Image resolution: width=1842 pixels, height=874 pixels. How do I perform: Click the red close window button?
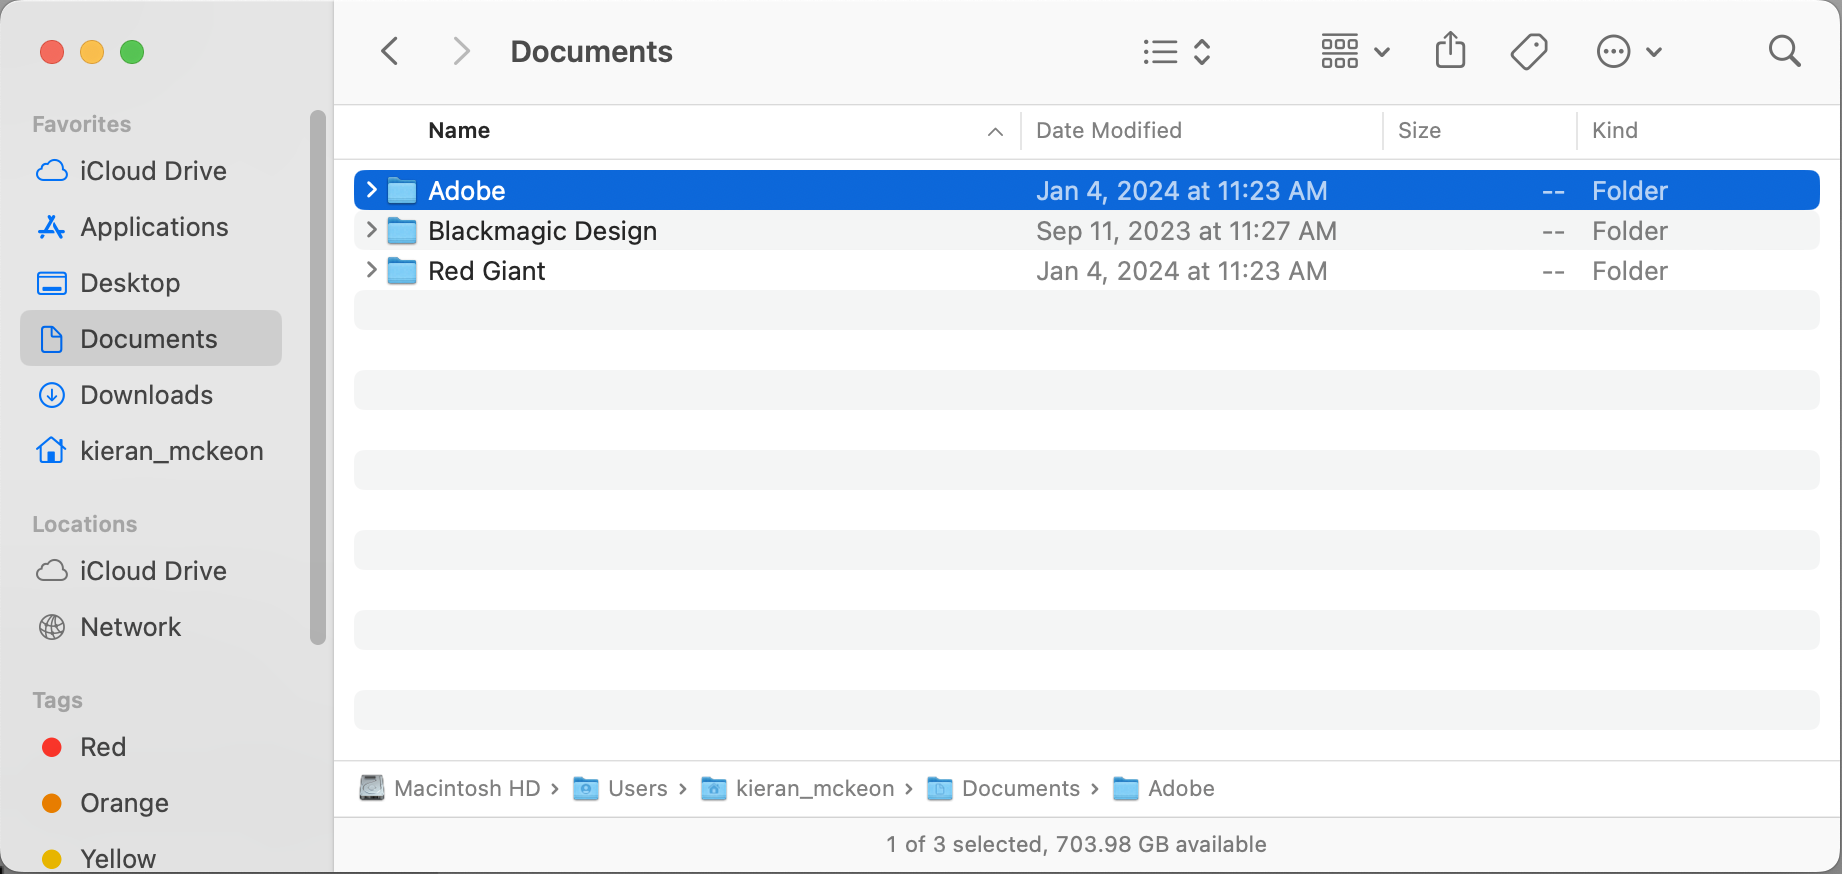pos(52,52)
